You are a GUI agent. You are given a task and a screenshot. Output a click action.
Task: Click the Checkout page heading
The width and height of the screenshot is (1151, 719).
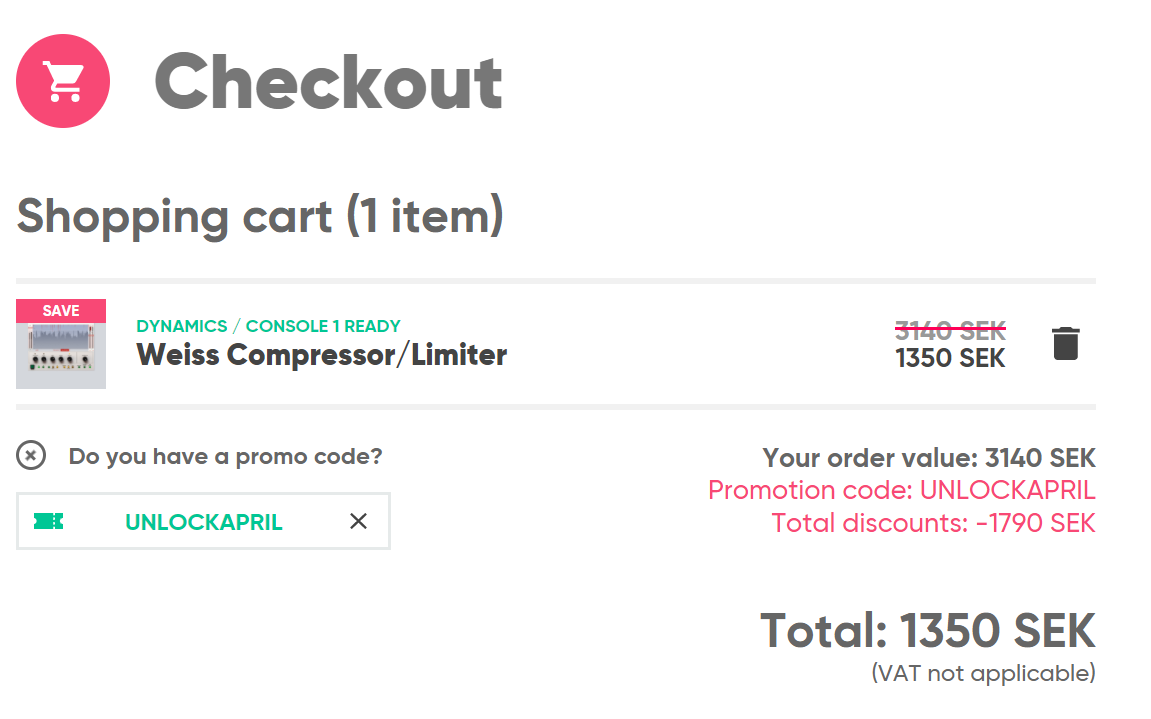[328, 82]
